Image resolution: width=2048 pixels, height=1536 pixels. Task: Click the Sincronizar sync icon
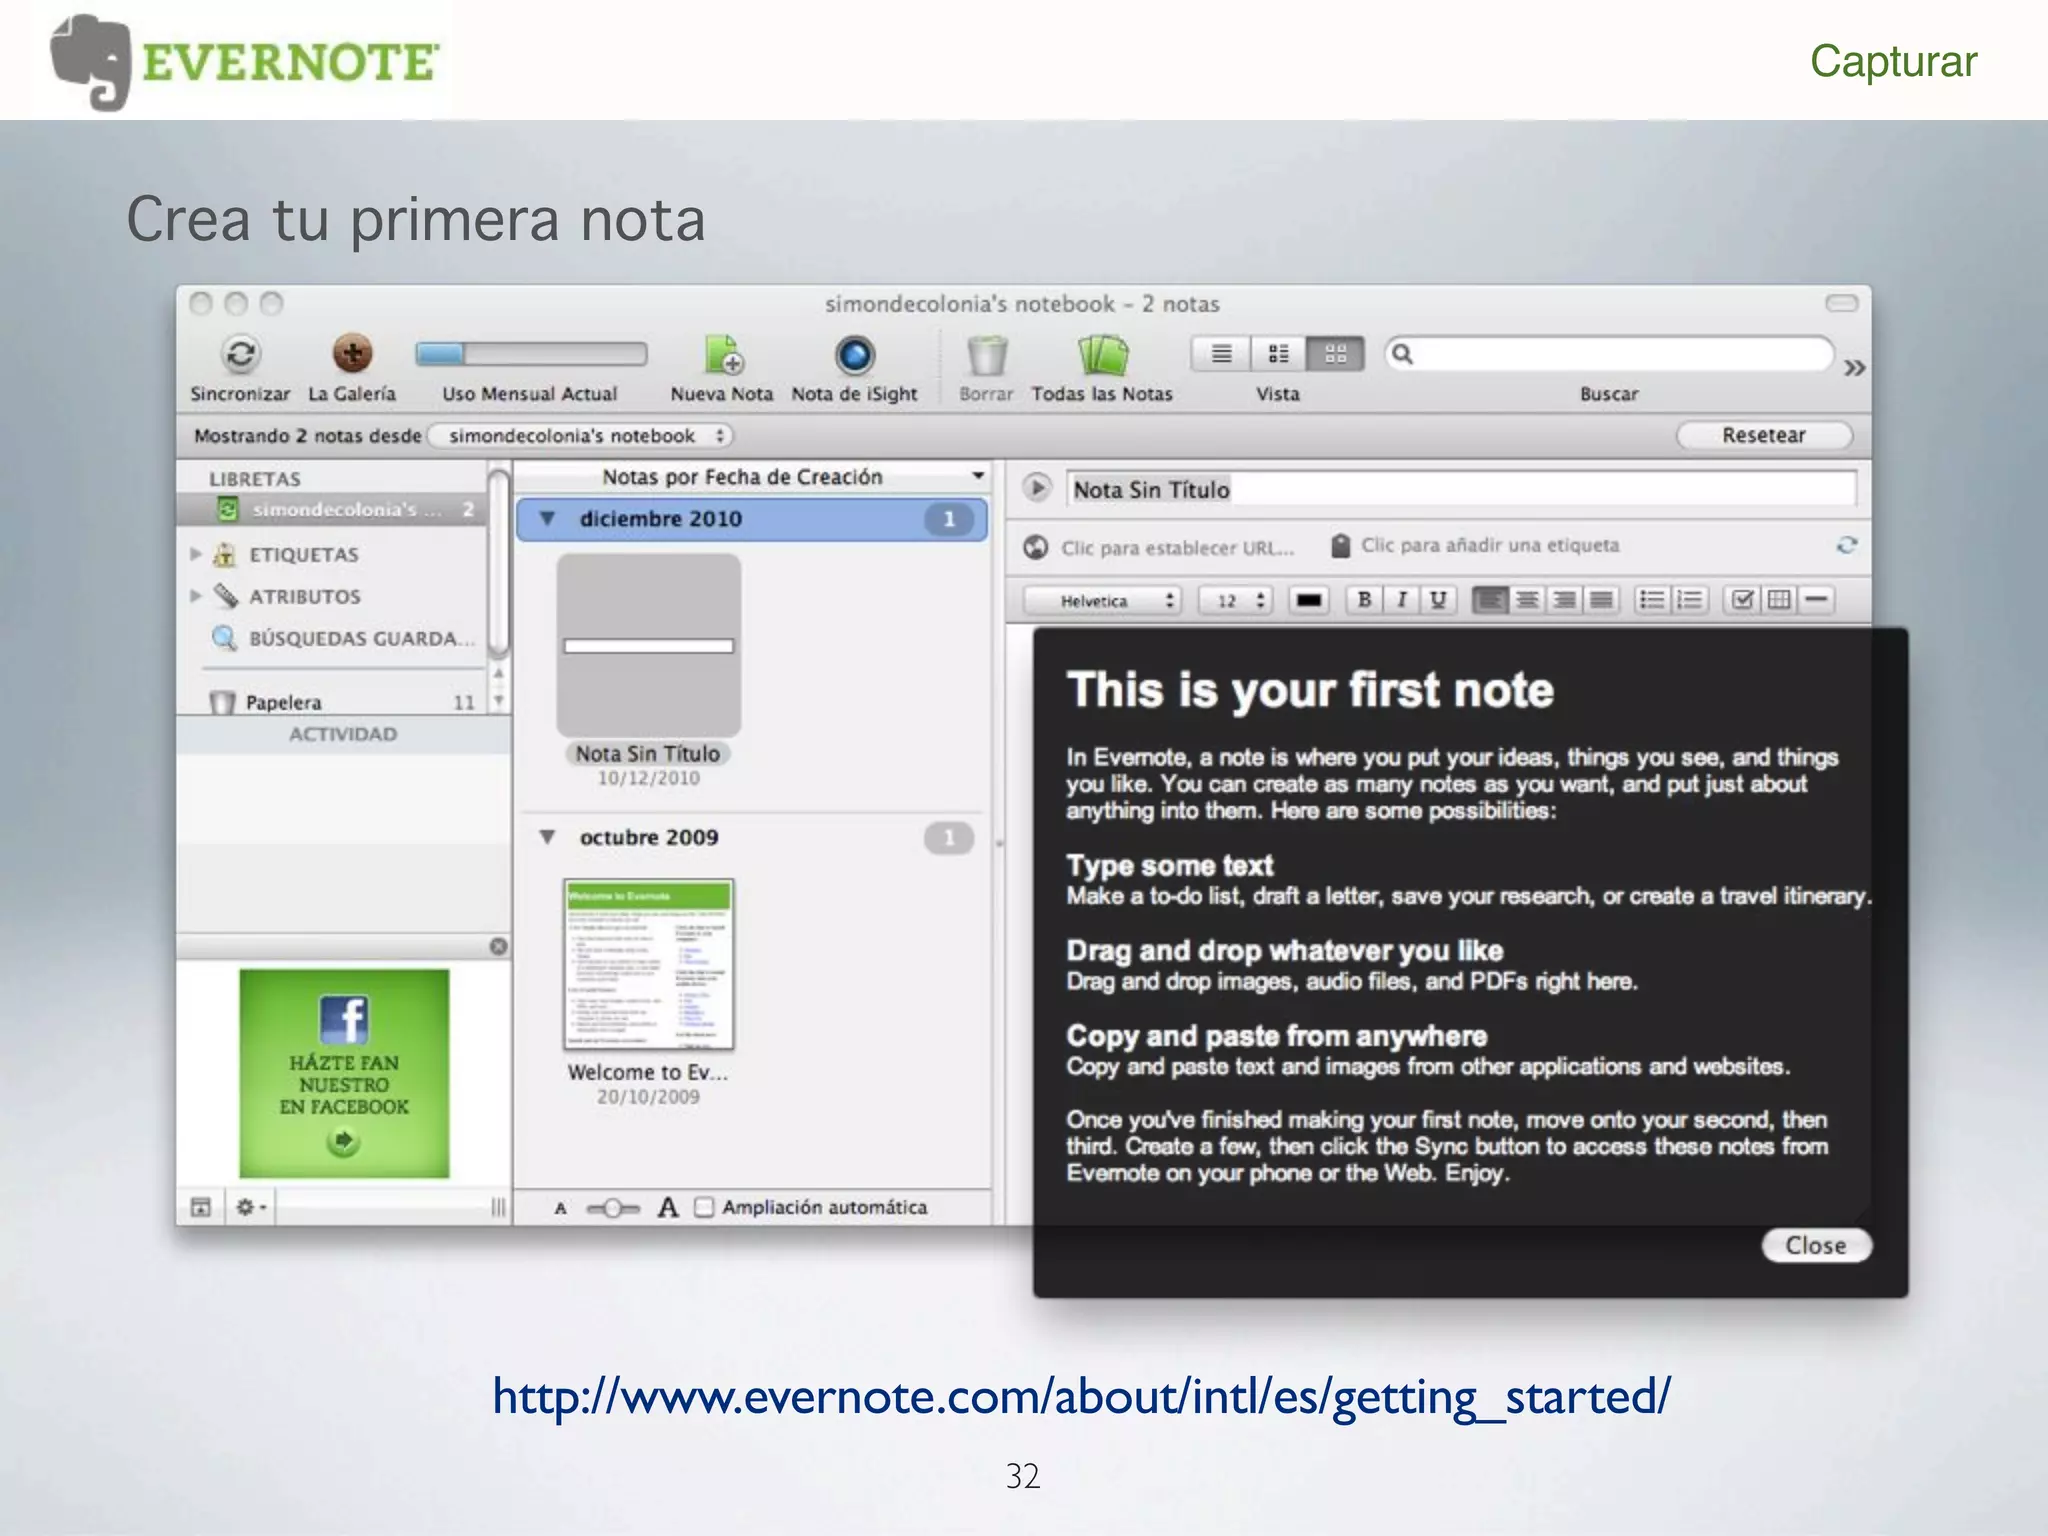tap(240, 355)
